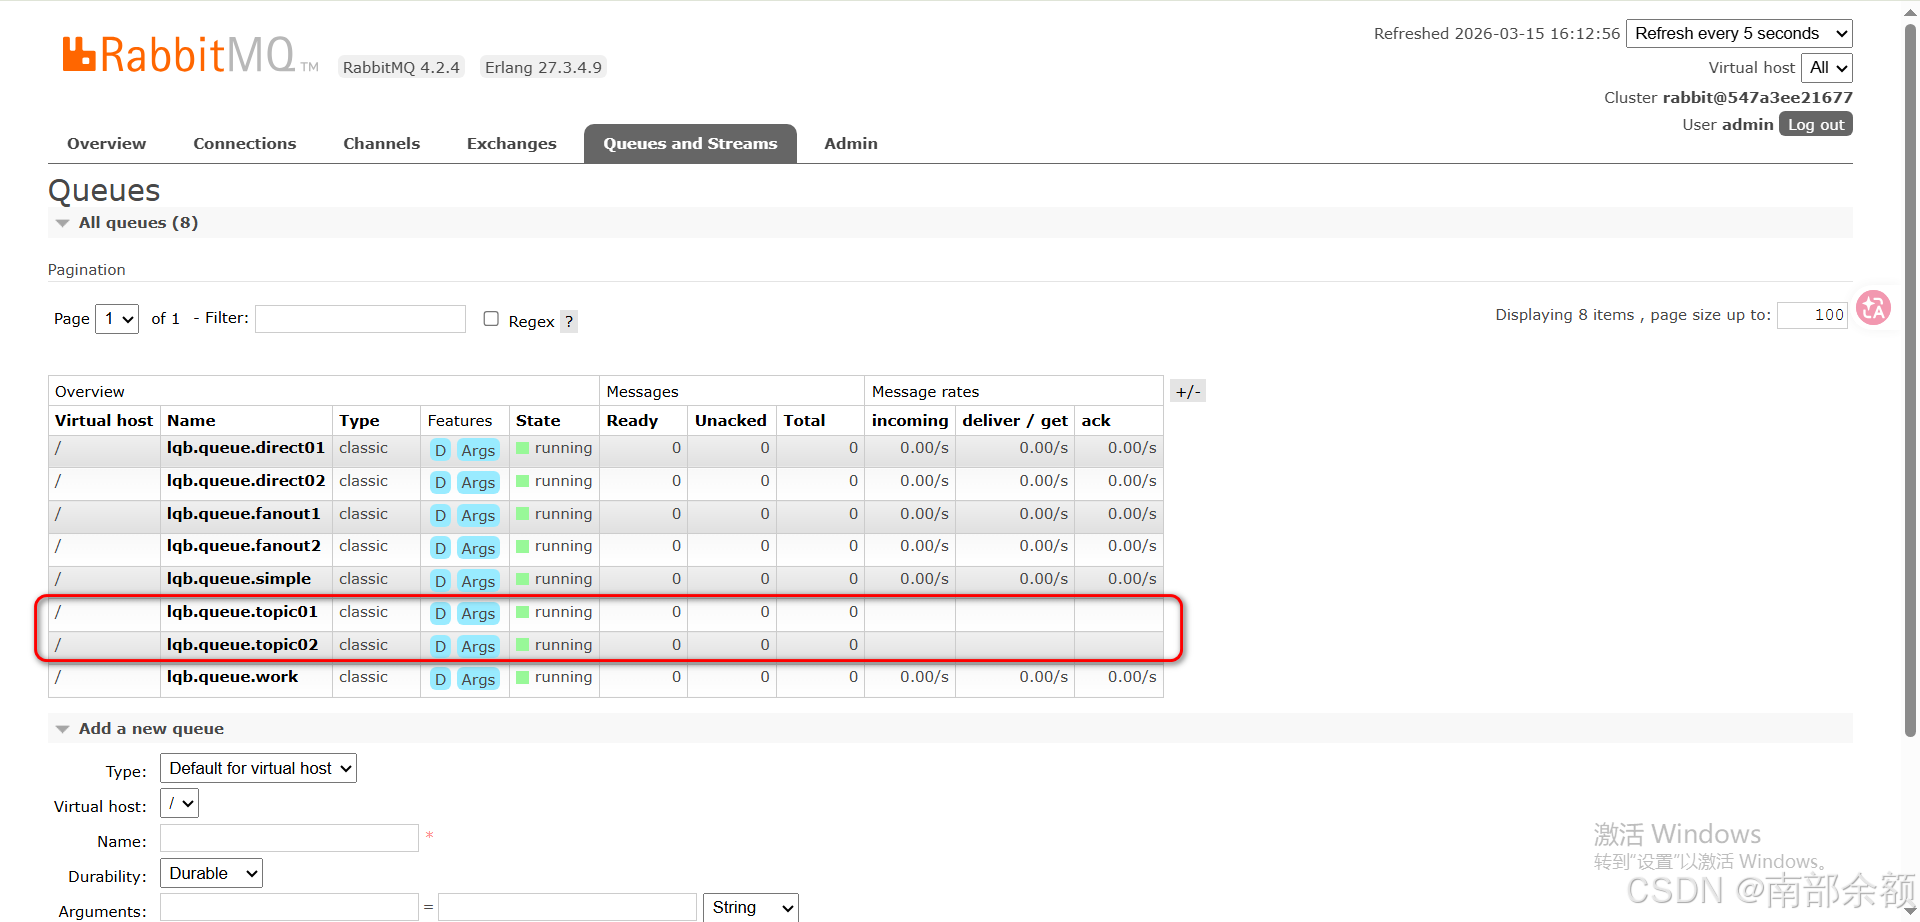Click the new queue Name field
This screenshot has height=922, width=1920.
(x=289, y=838)
